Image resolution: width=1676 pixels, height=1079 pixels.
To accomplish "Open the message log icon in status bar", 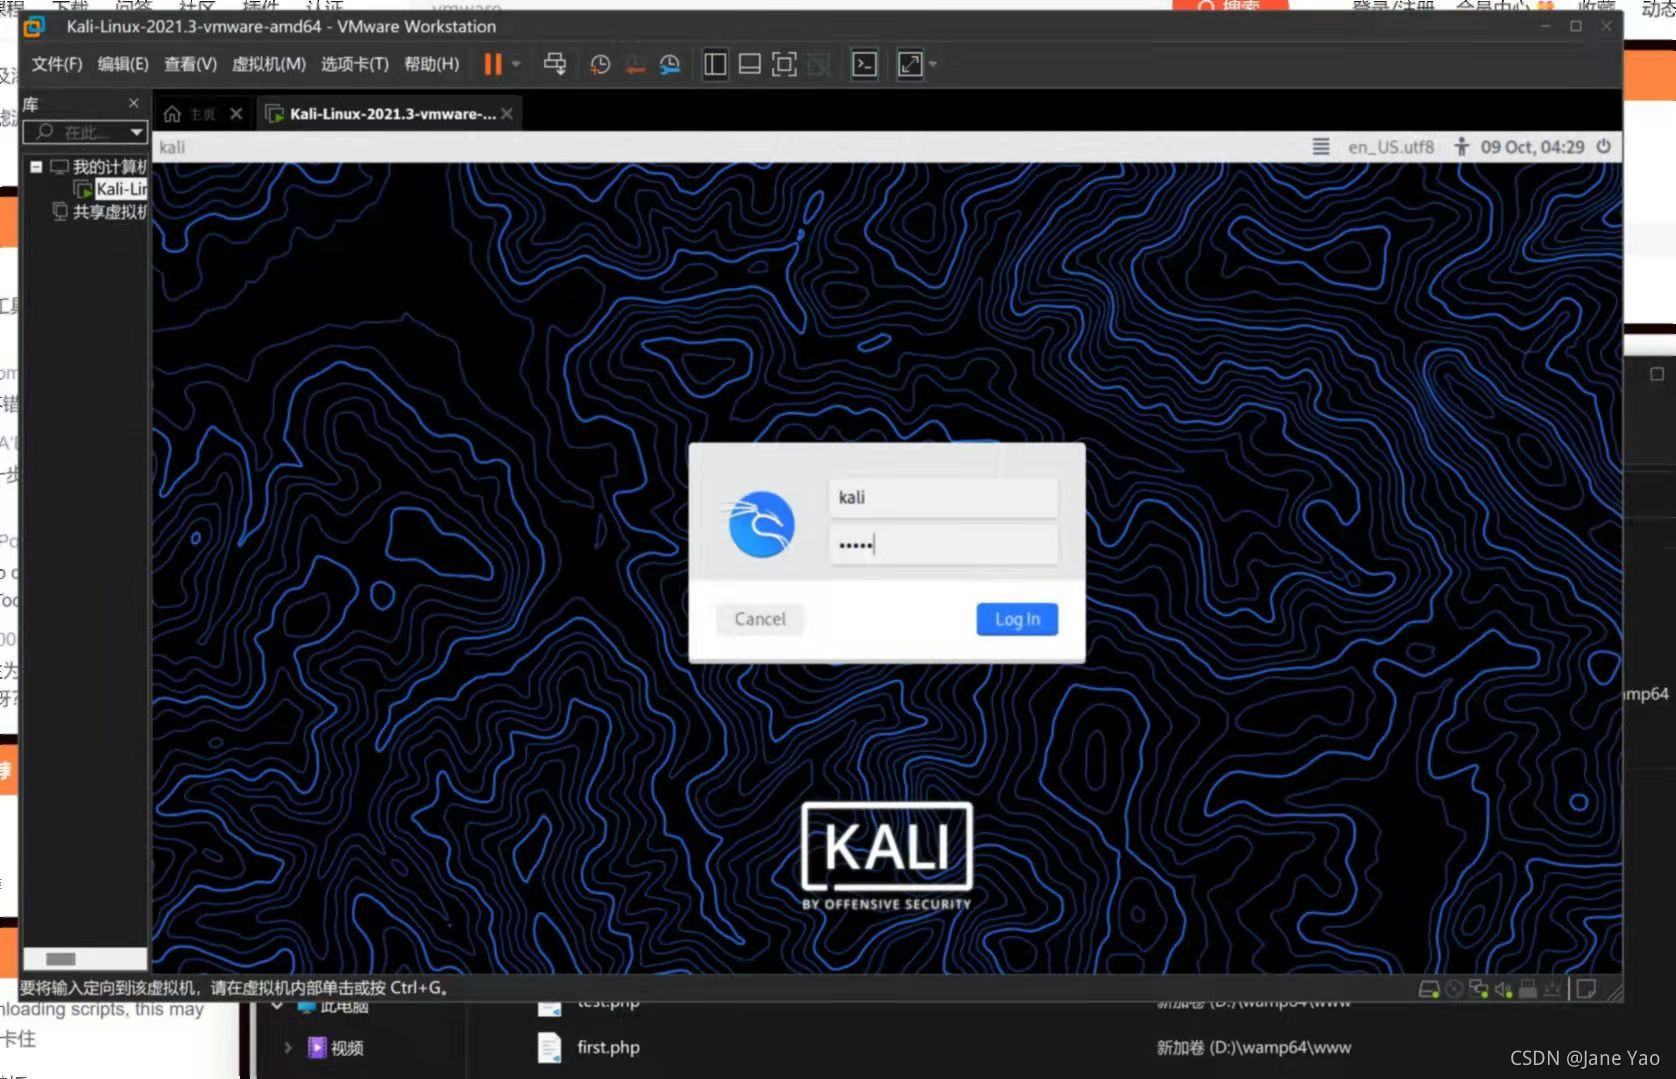I will point(1586,989).
